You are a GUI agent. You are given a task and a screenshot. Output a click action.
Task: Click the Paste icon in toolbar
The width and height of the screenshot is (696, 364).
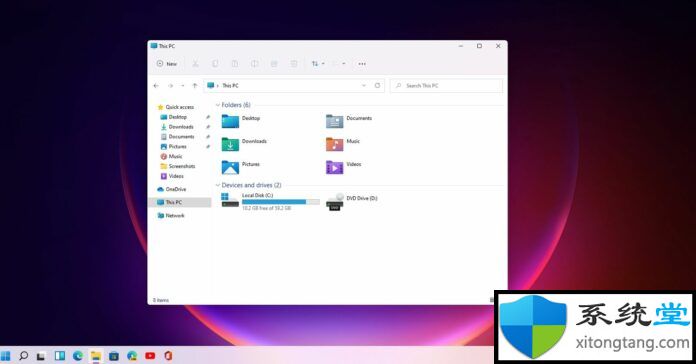[235, 64]
